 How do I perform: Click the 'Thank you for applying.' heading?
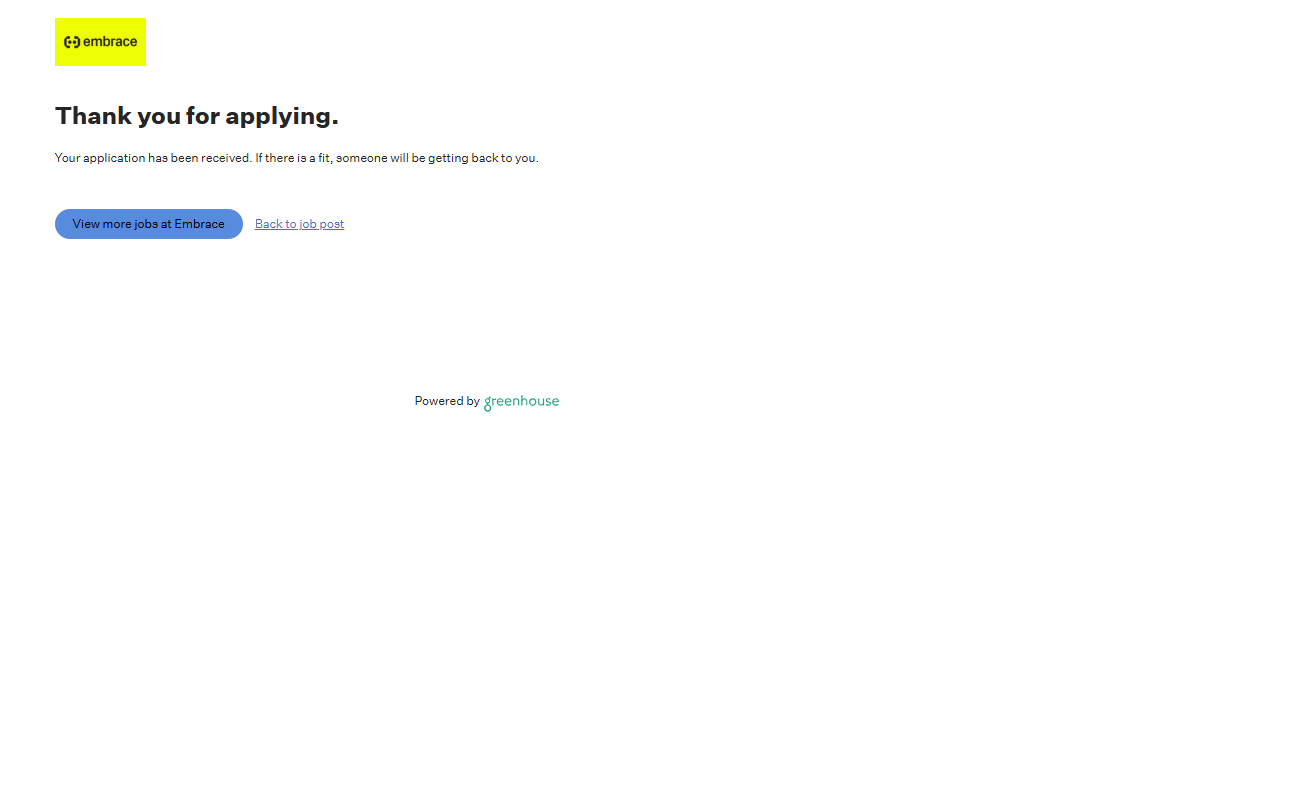click(196, 116)
